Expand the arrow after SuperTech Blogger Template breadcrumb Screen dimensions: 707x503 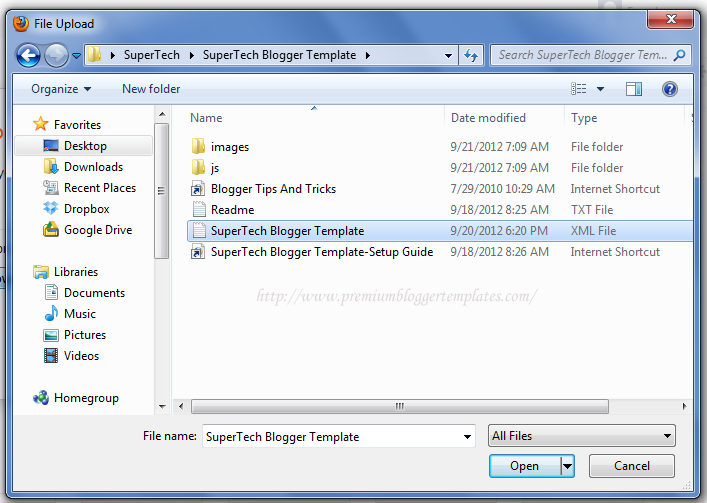(368, 55)
